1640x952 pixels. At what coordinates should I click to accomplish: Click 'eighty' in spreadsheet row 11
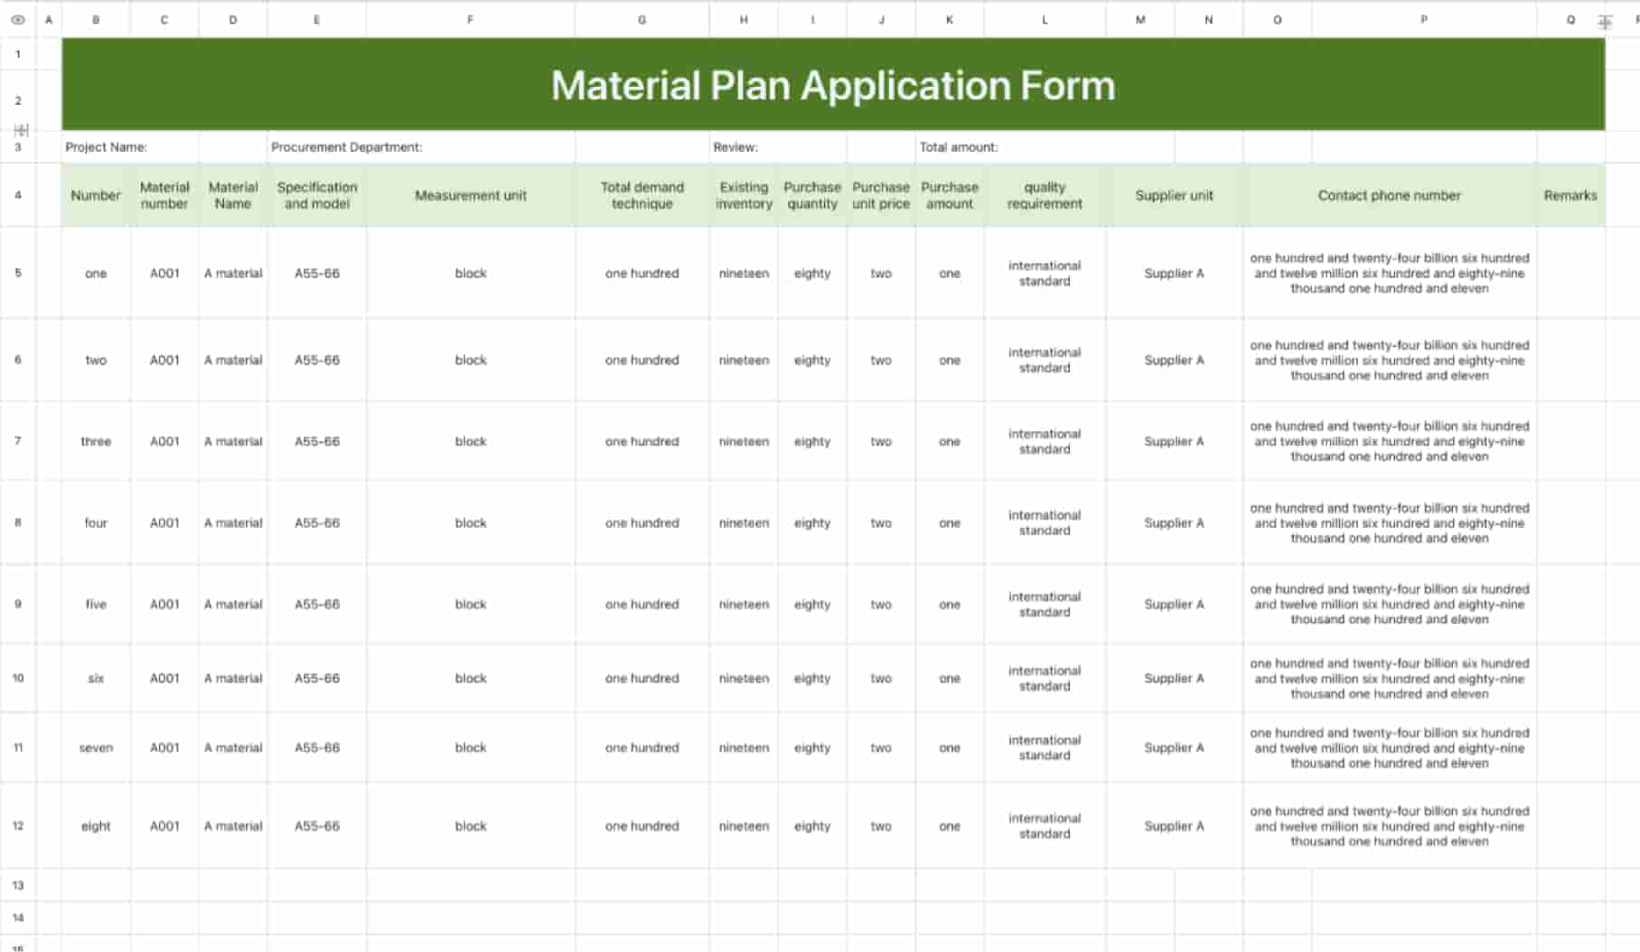[x=812, y=747]
